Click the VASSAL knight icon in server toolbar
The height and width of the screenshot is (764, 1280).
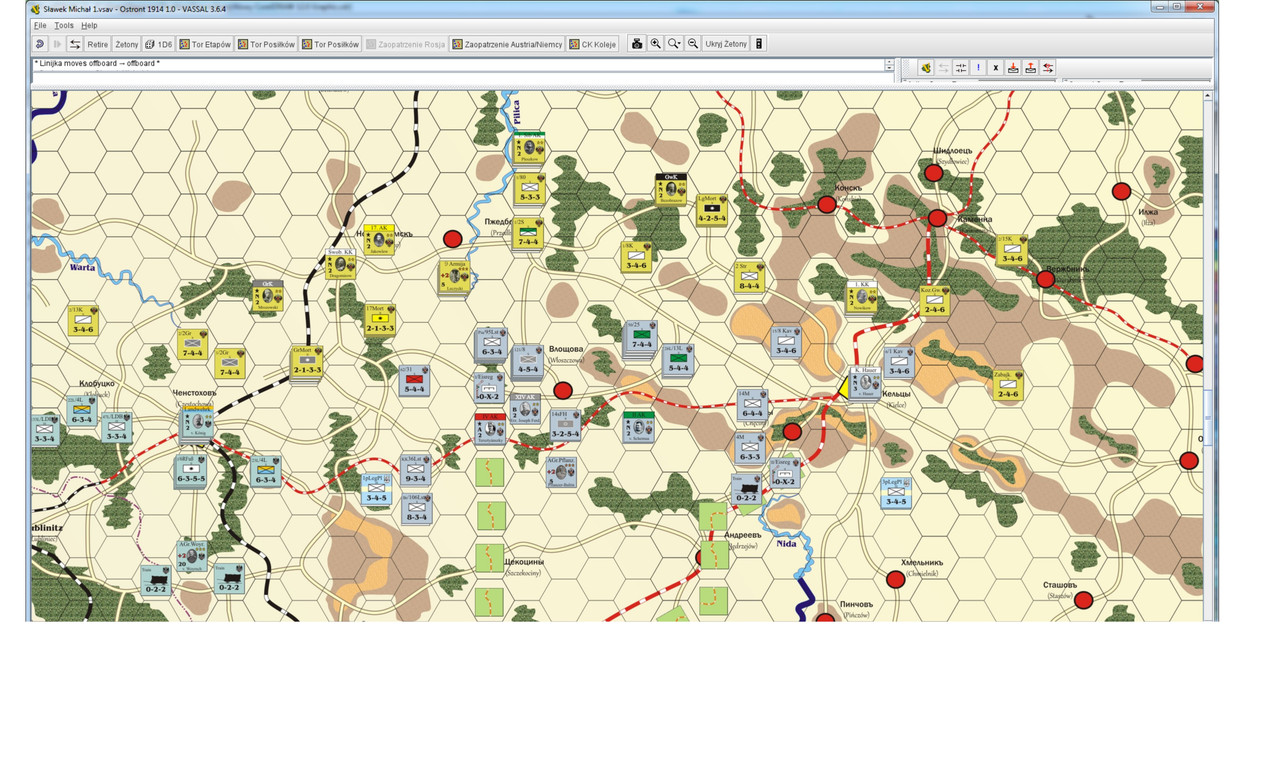pos(926,68)
